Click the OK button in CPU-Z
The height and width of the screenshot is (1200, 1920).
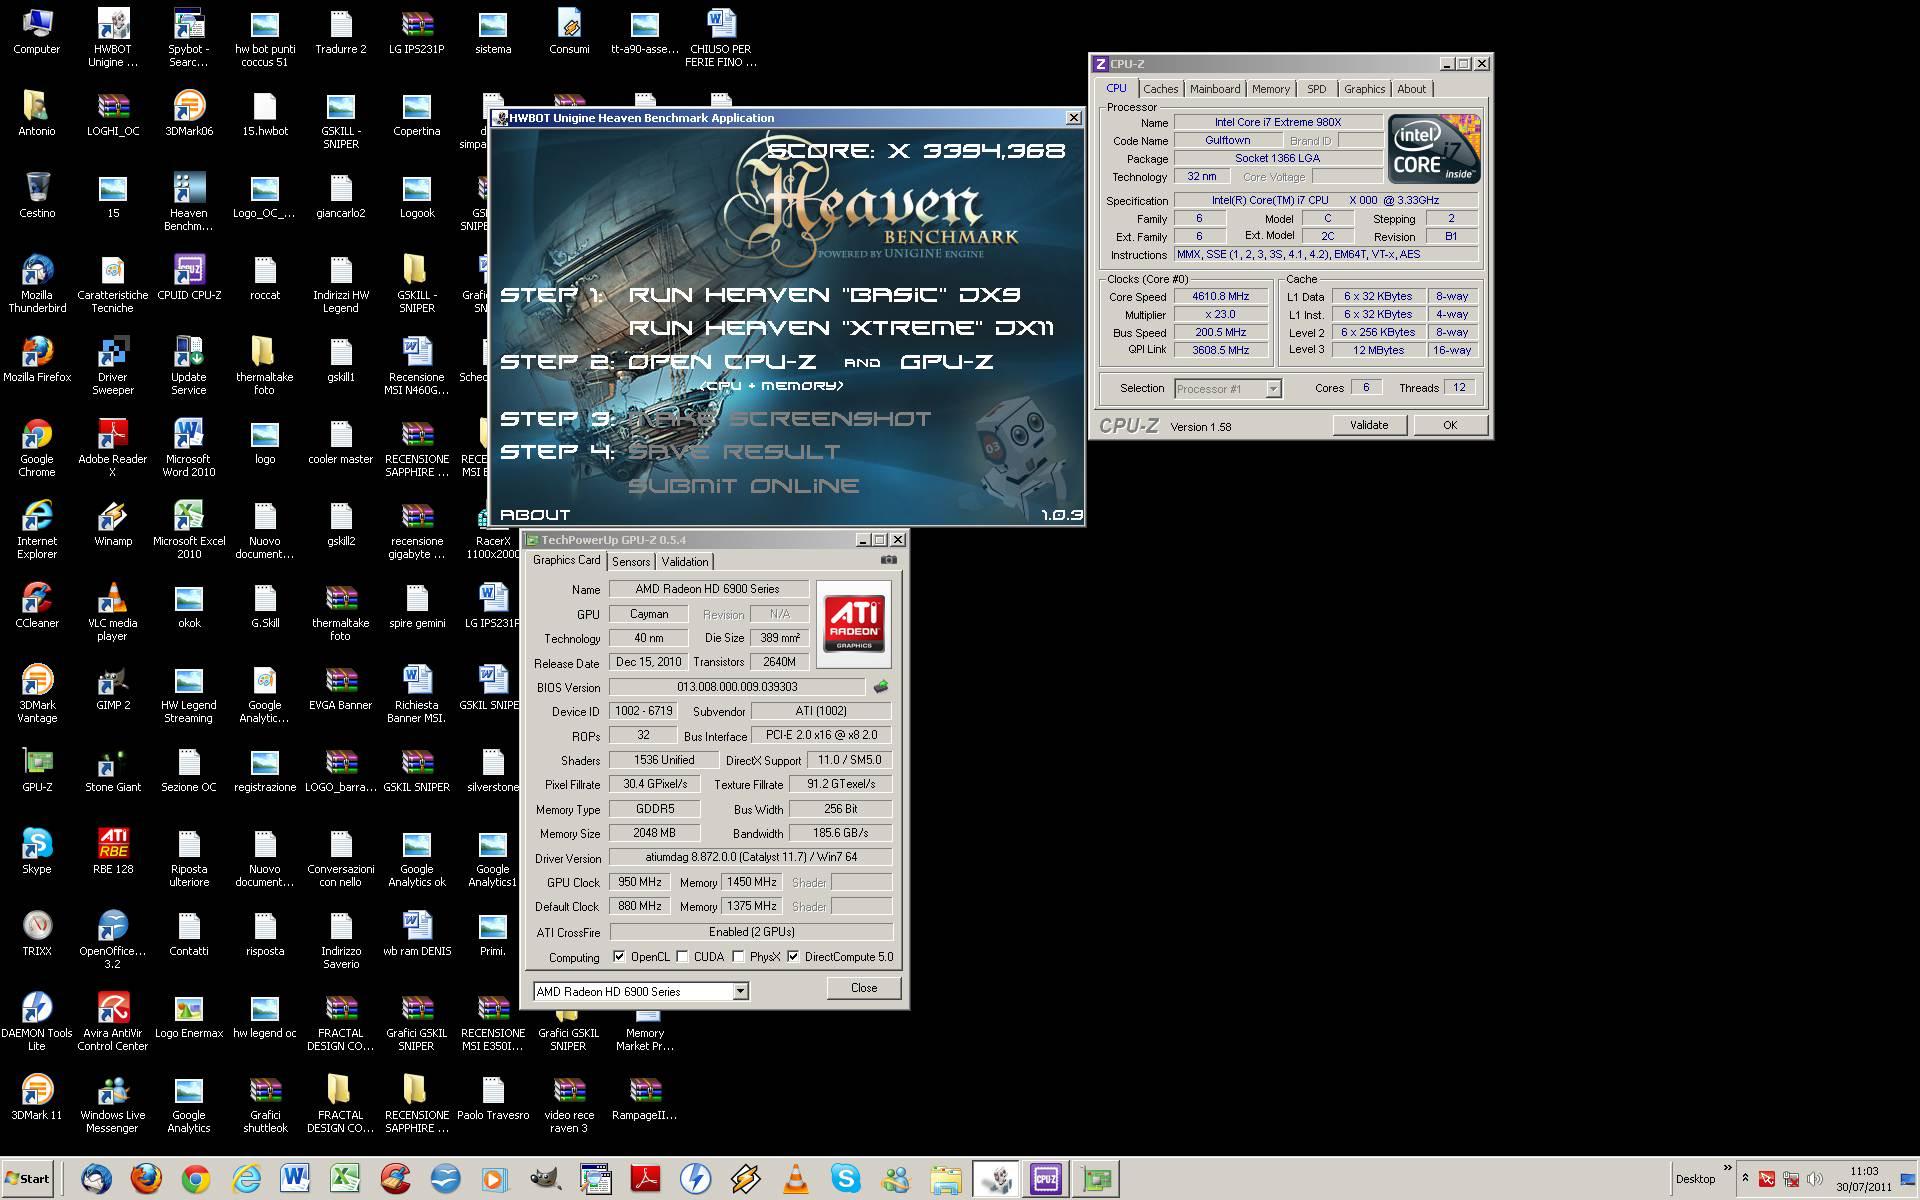(x=1450, y=425)
